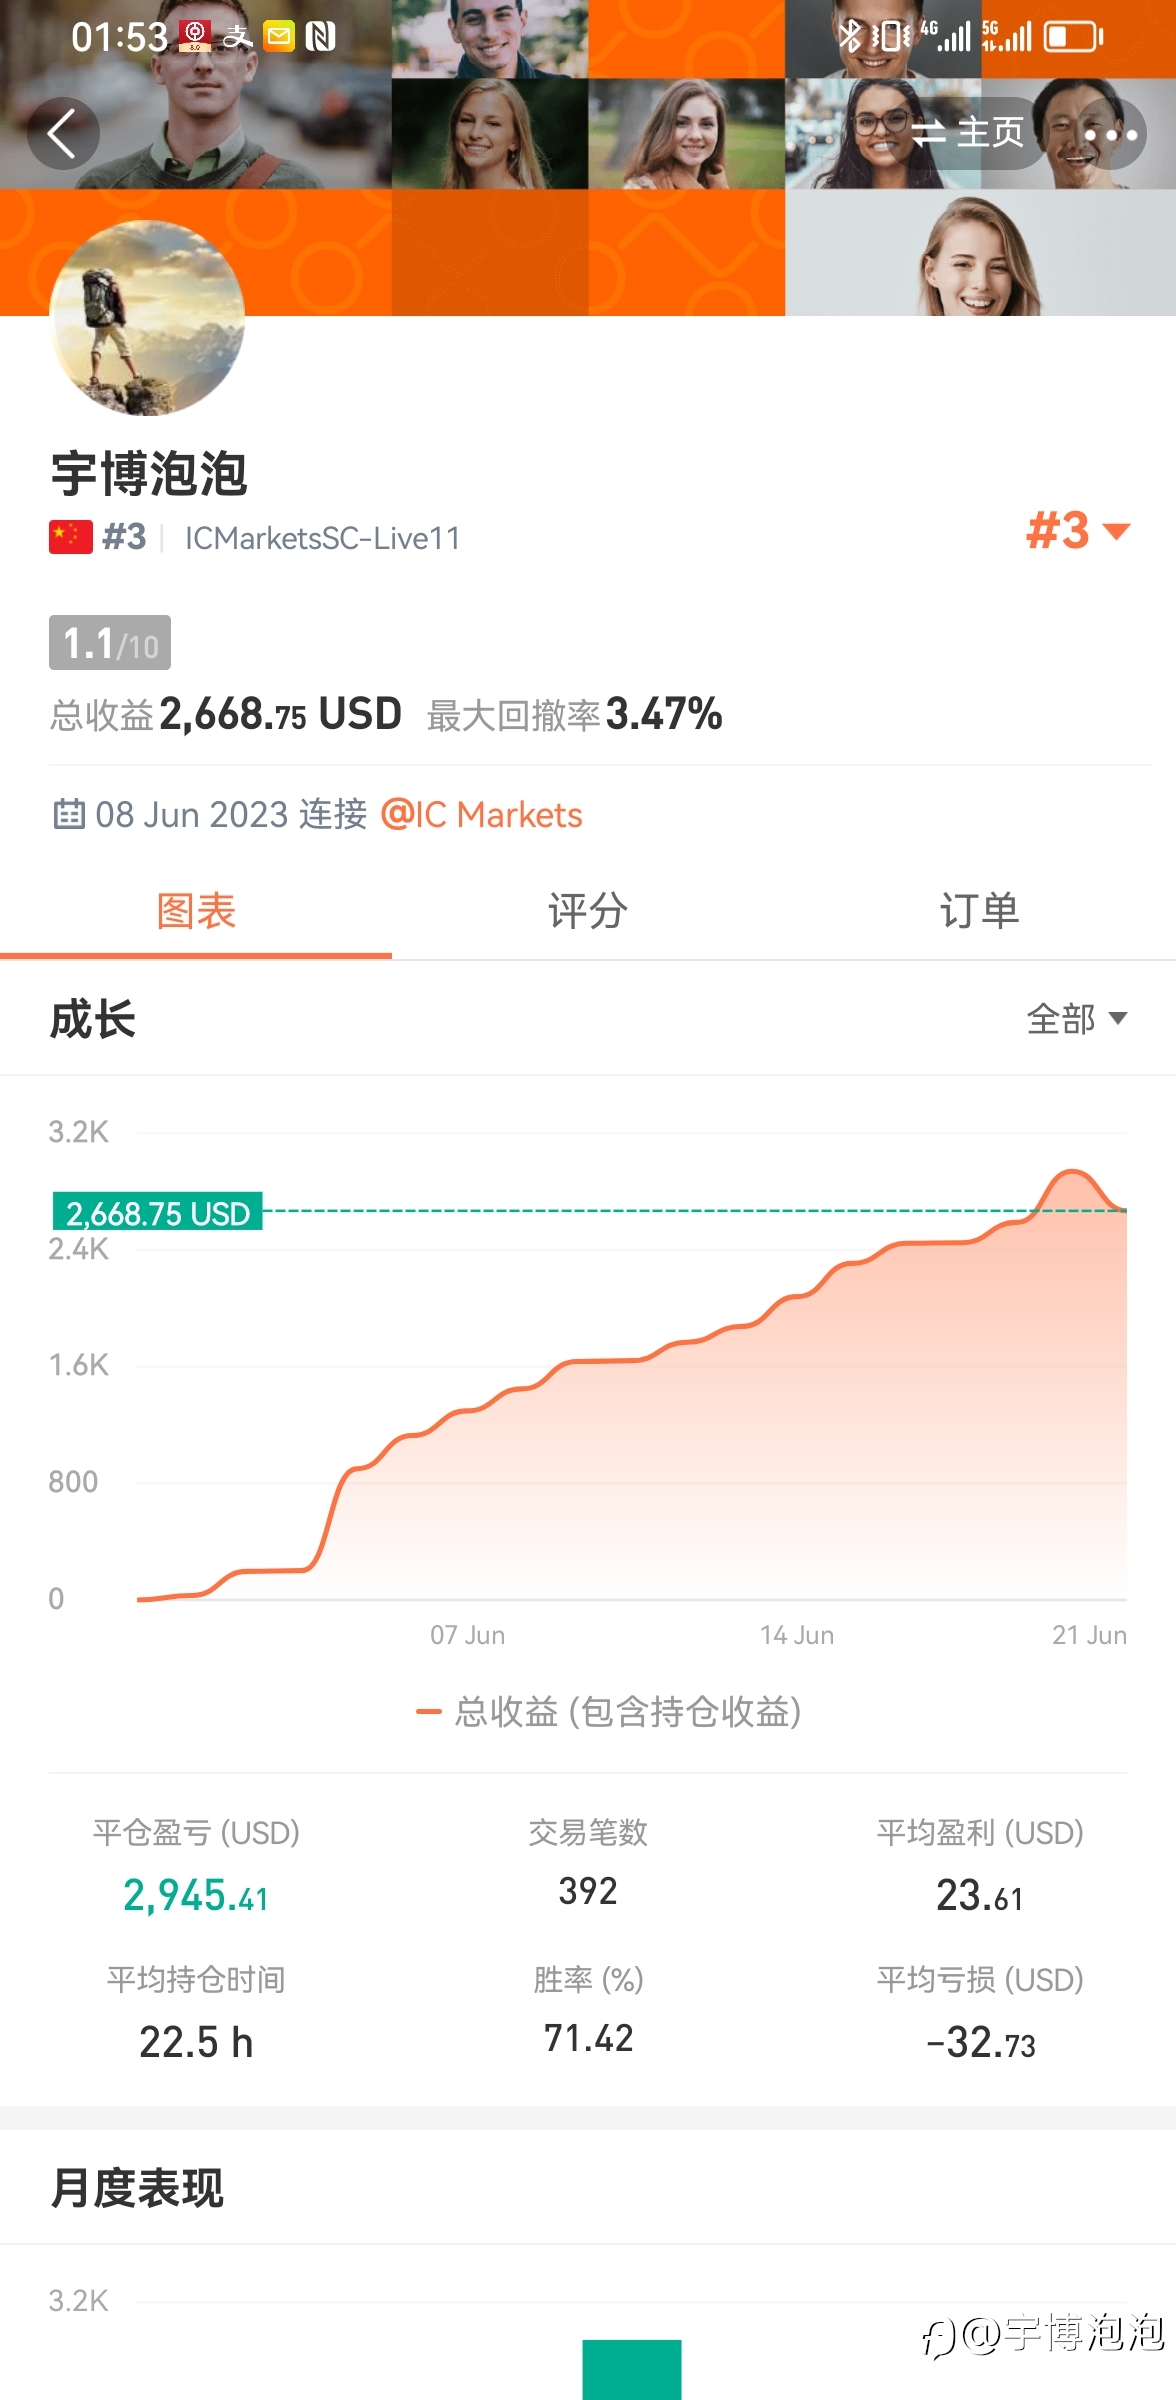Image resolution: width=1176 pixels, height=2400 pixels.
Task: Tap the Bluetooth status icon
Action: [849, 37]
